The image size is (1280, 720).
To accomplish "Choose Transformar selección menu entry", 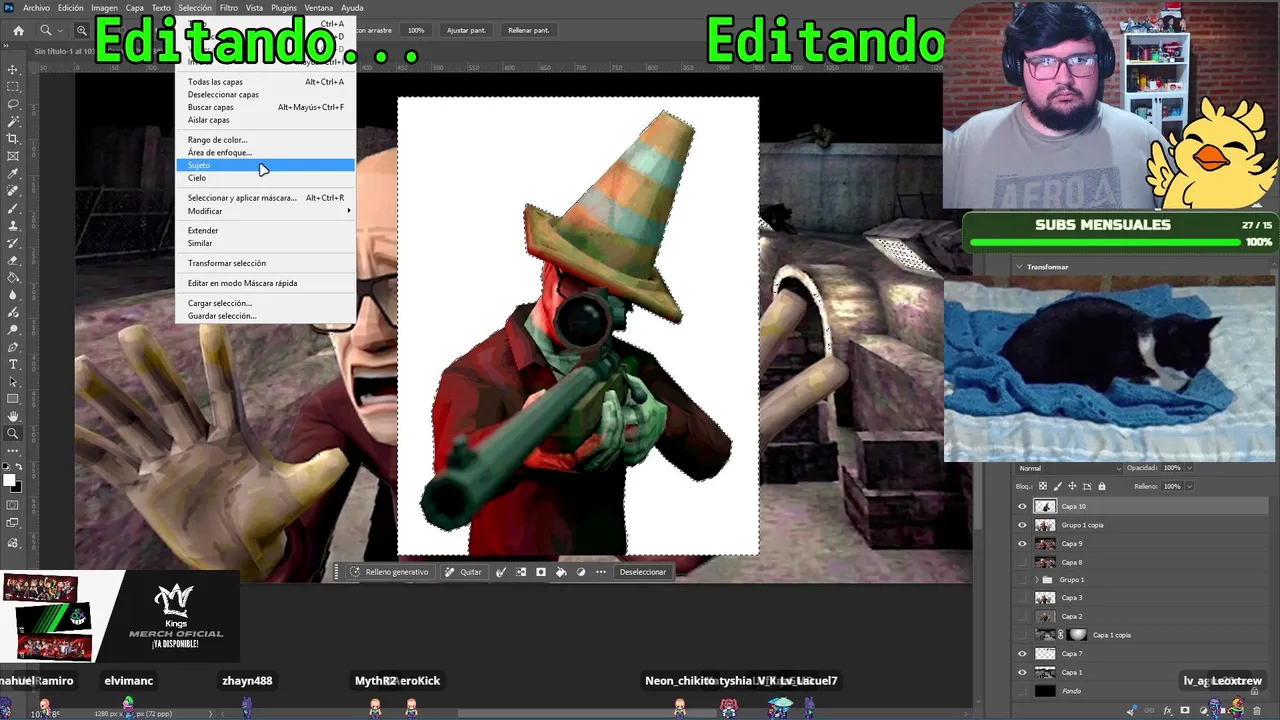I will (x=265, y=263).
